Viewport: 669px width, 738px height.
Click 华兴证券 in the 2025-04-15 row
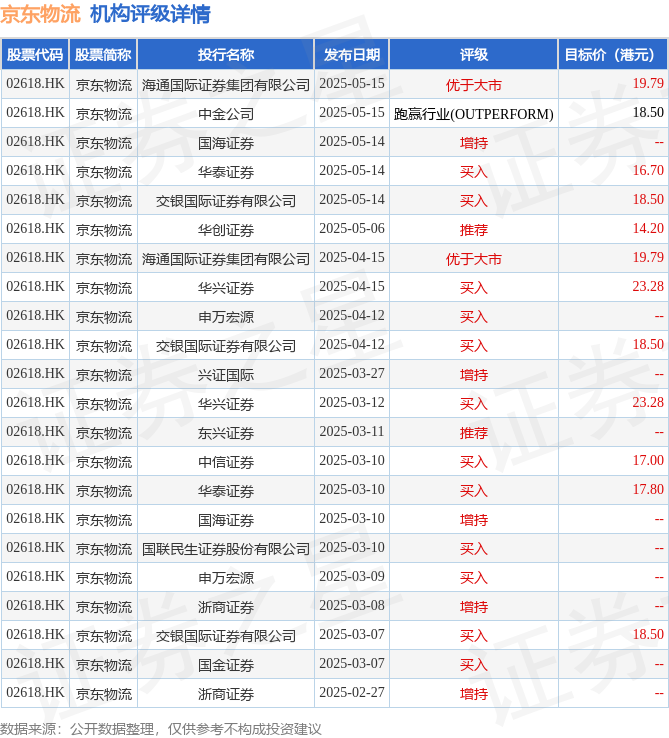pyautogui.click(x=226, y=288)
